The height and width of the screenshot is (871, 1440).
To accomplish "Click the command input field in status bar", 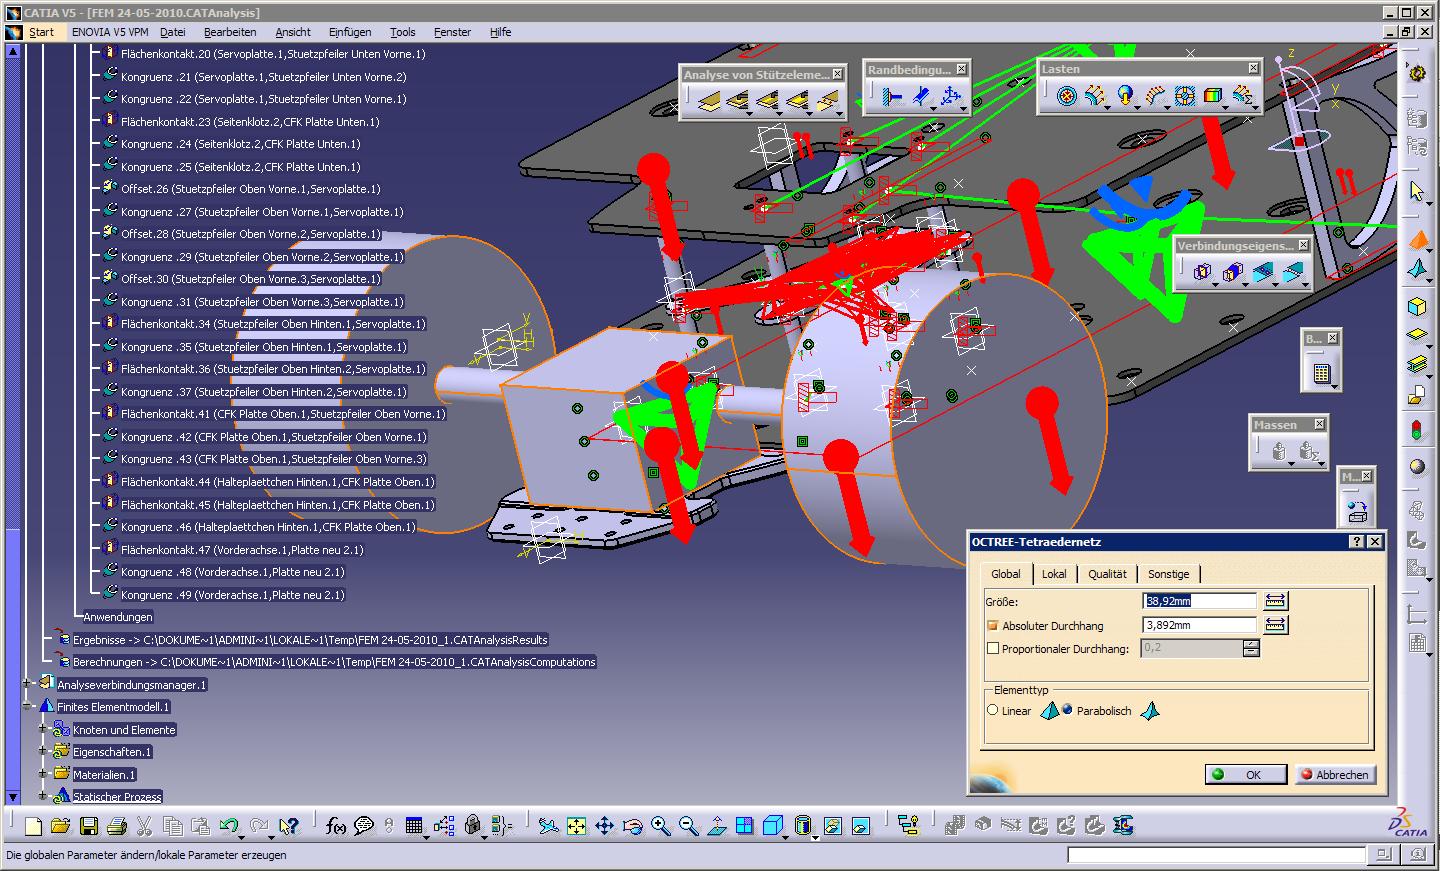I will 1216,855.
